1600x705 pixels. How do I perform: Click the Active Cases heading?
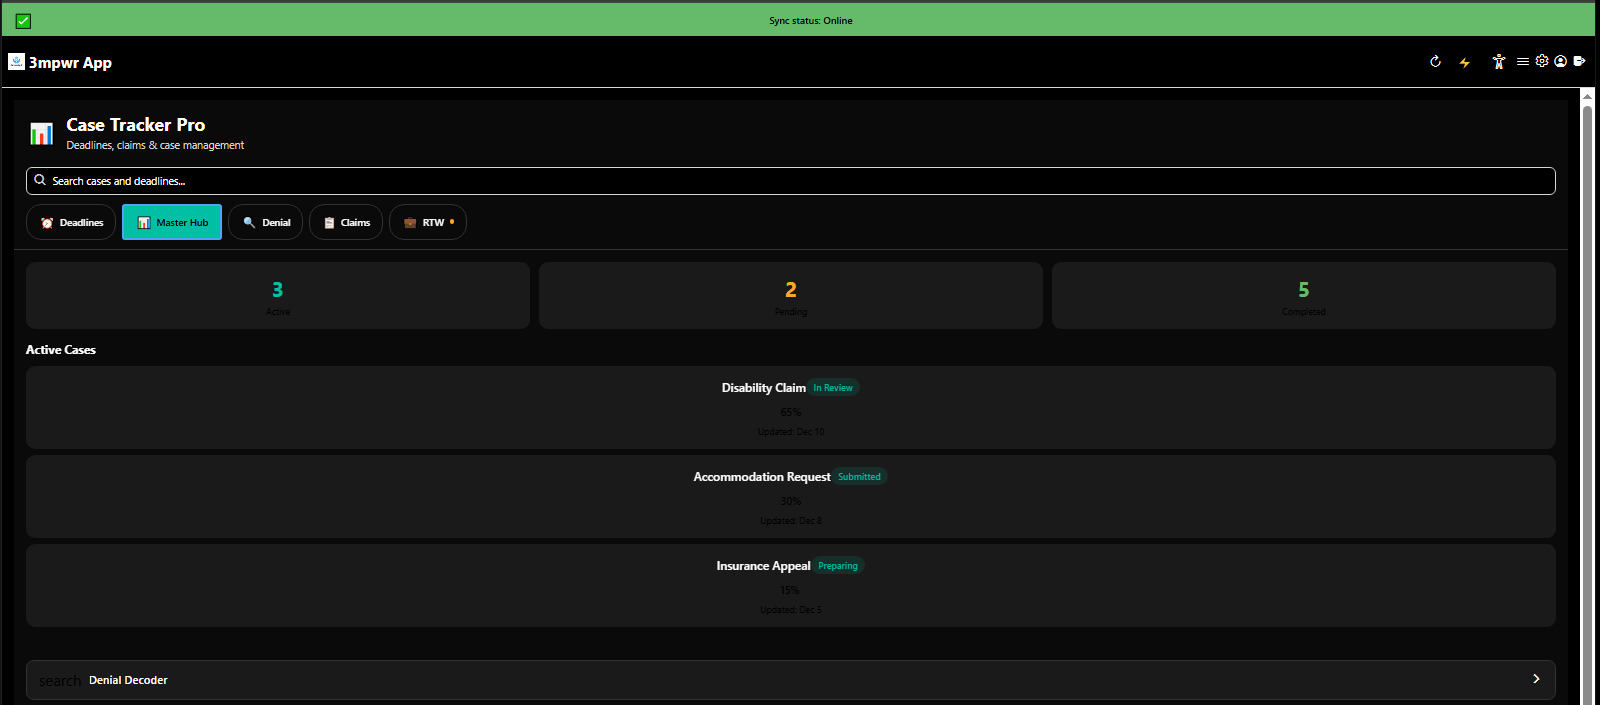[61, 350]
